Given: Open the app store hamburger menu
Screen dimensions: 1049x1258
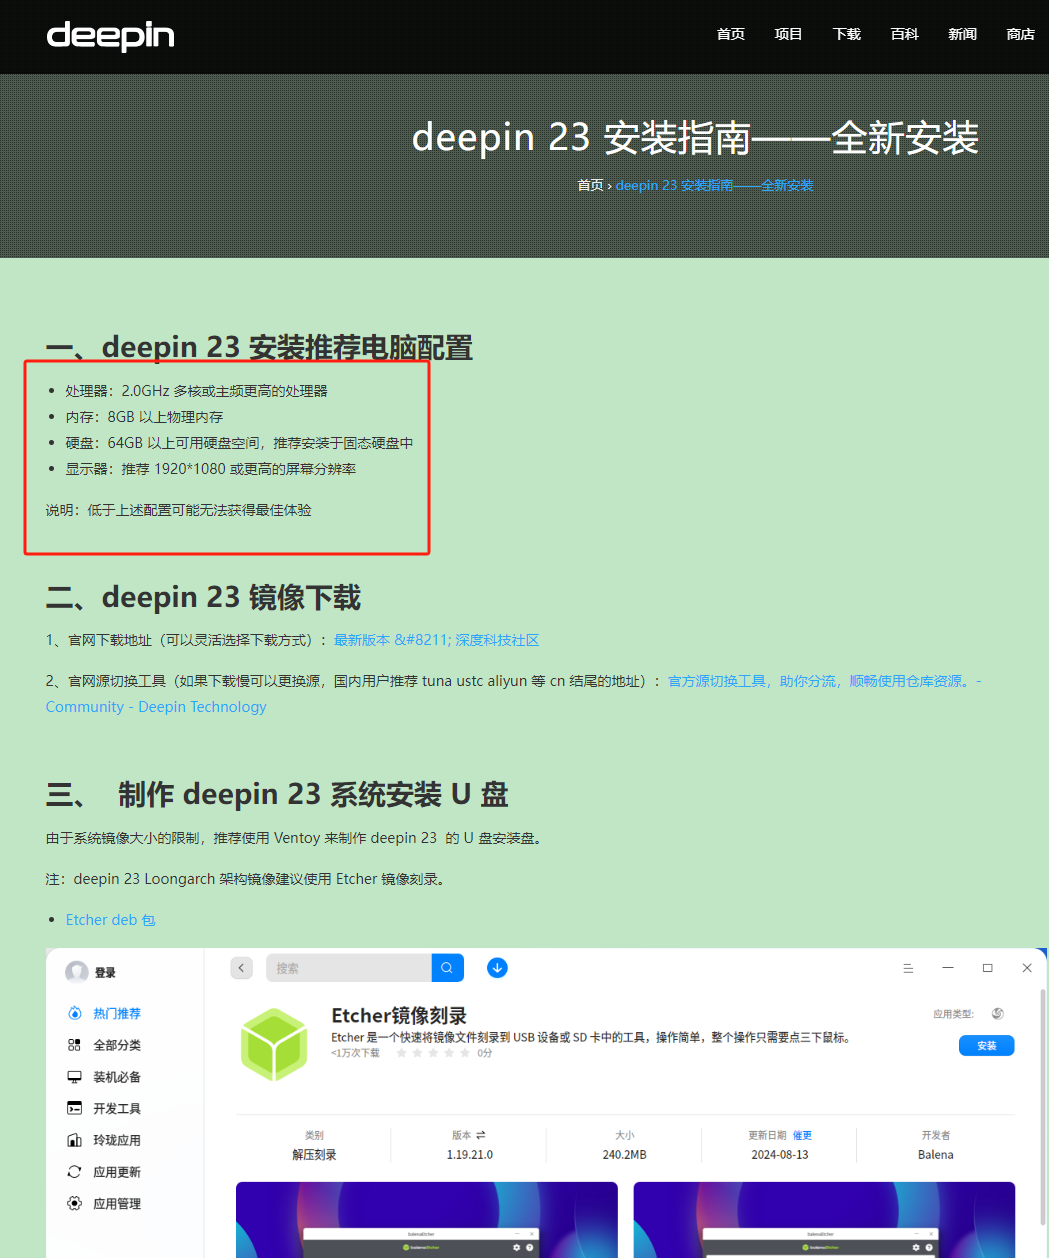Looking at the screenshot, I should click(x=908, y=968).
